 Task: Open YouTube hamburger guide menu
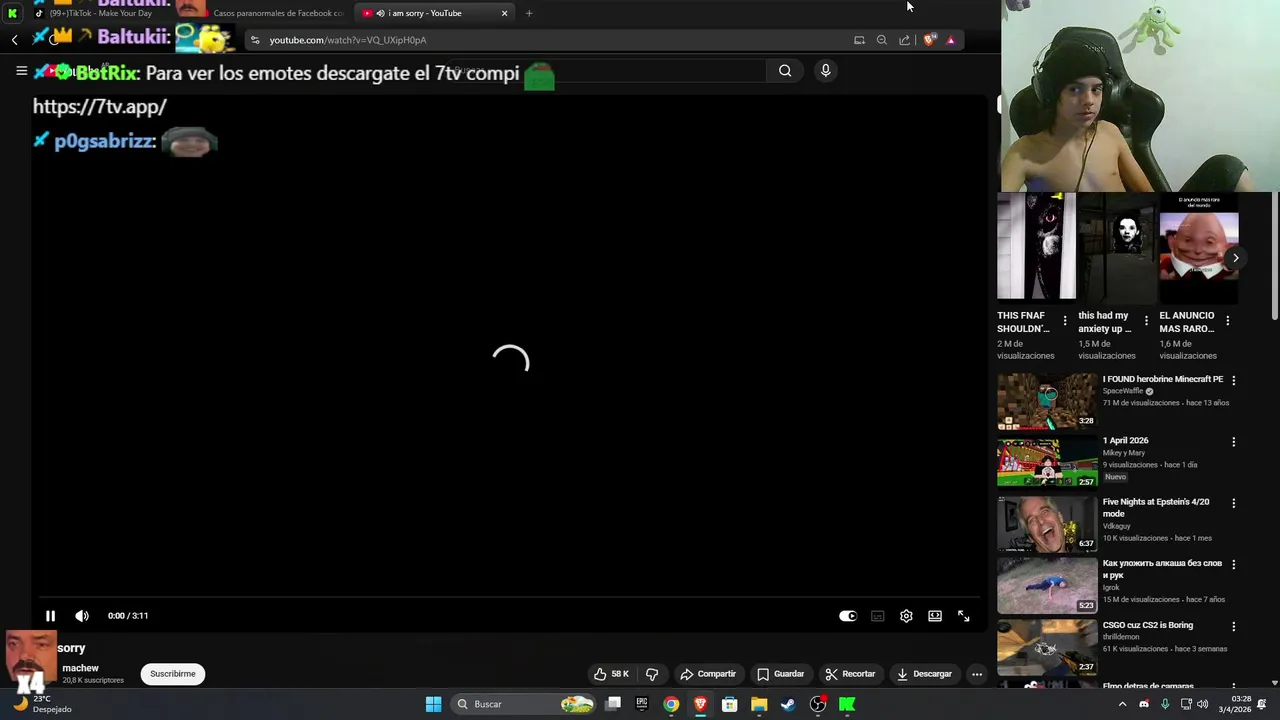[21, 70]
